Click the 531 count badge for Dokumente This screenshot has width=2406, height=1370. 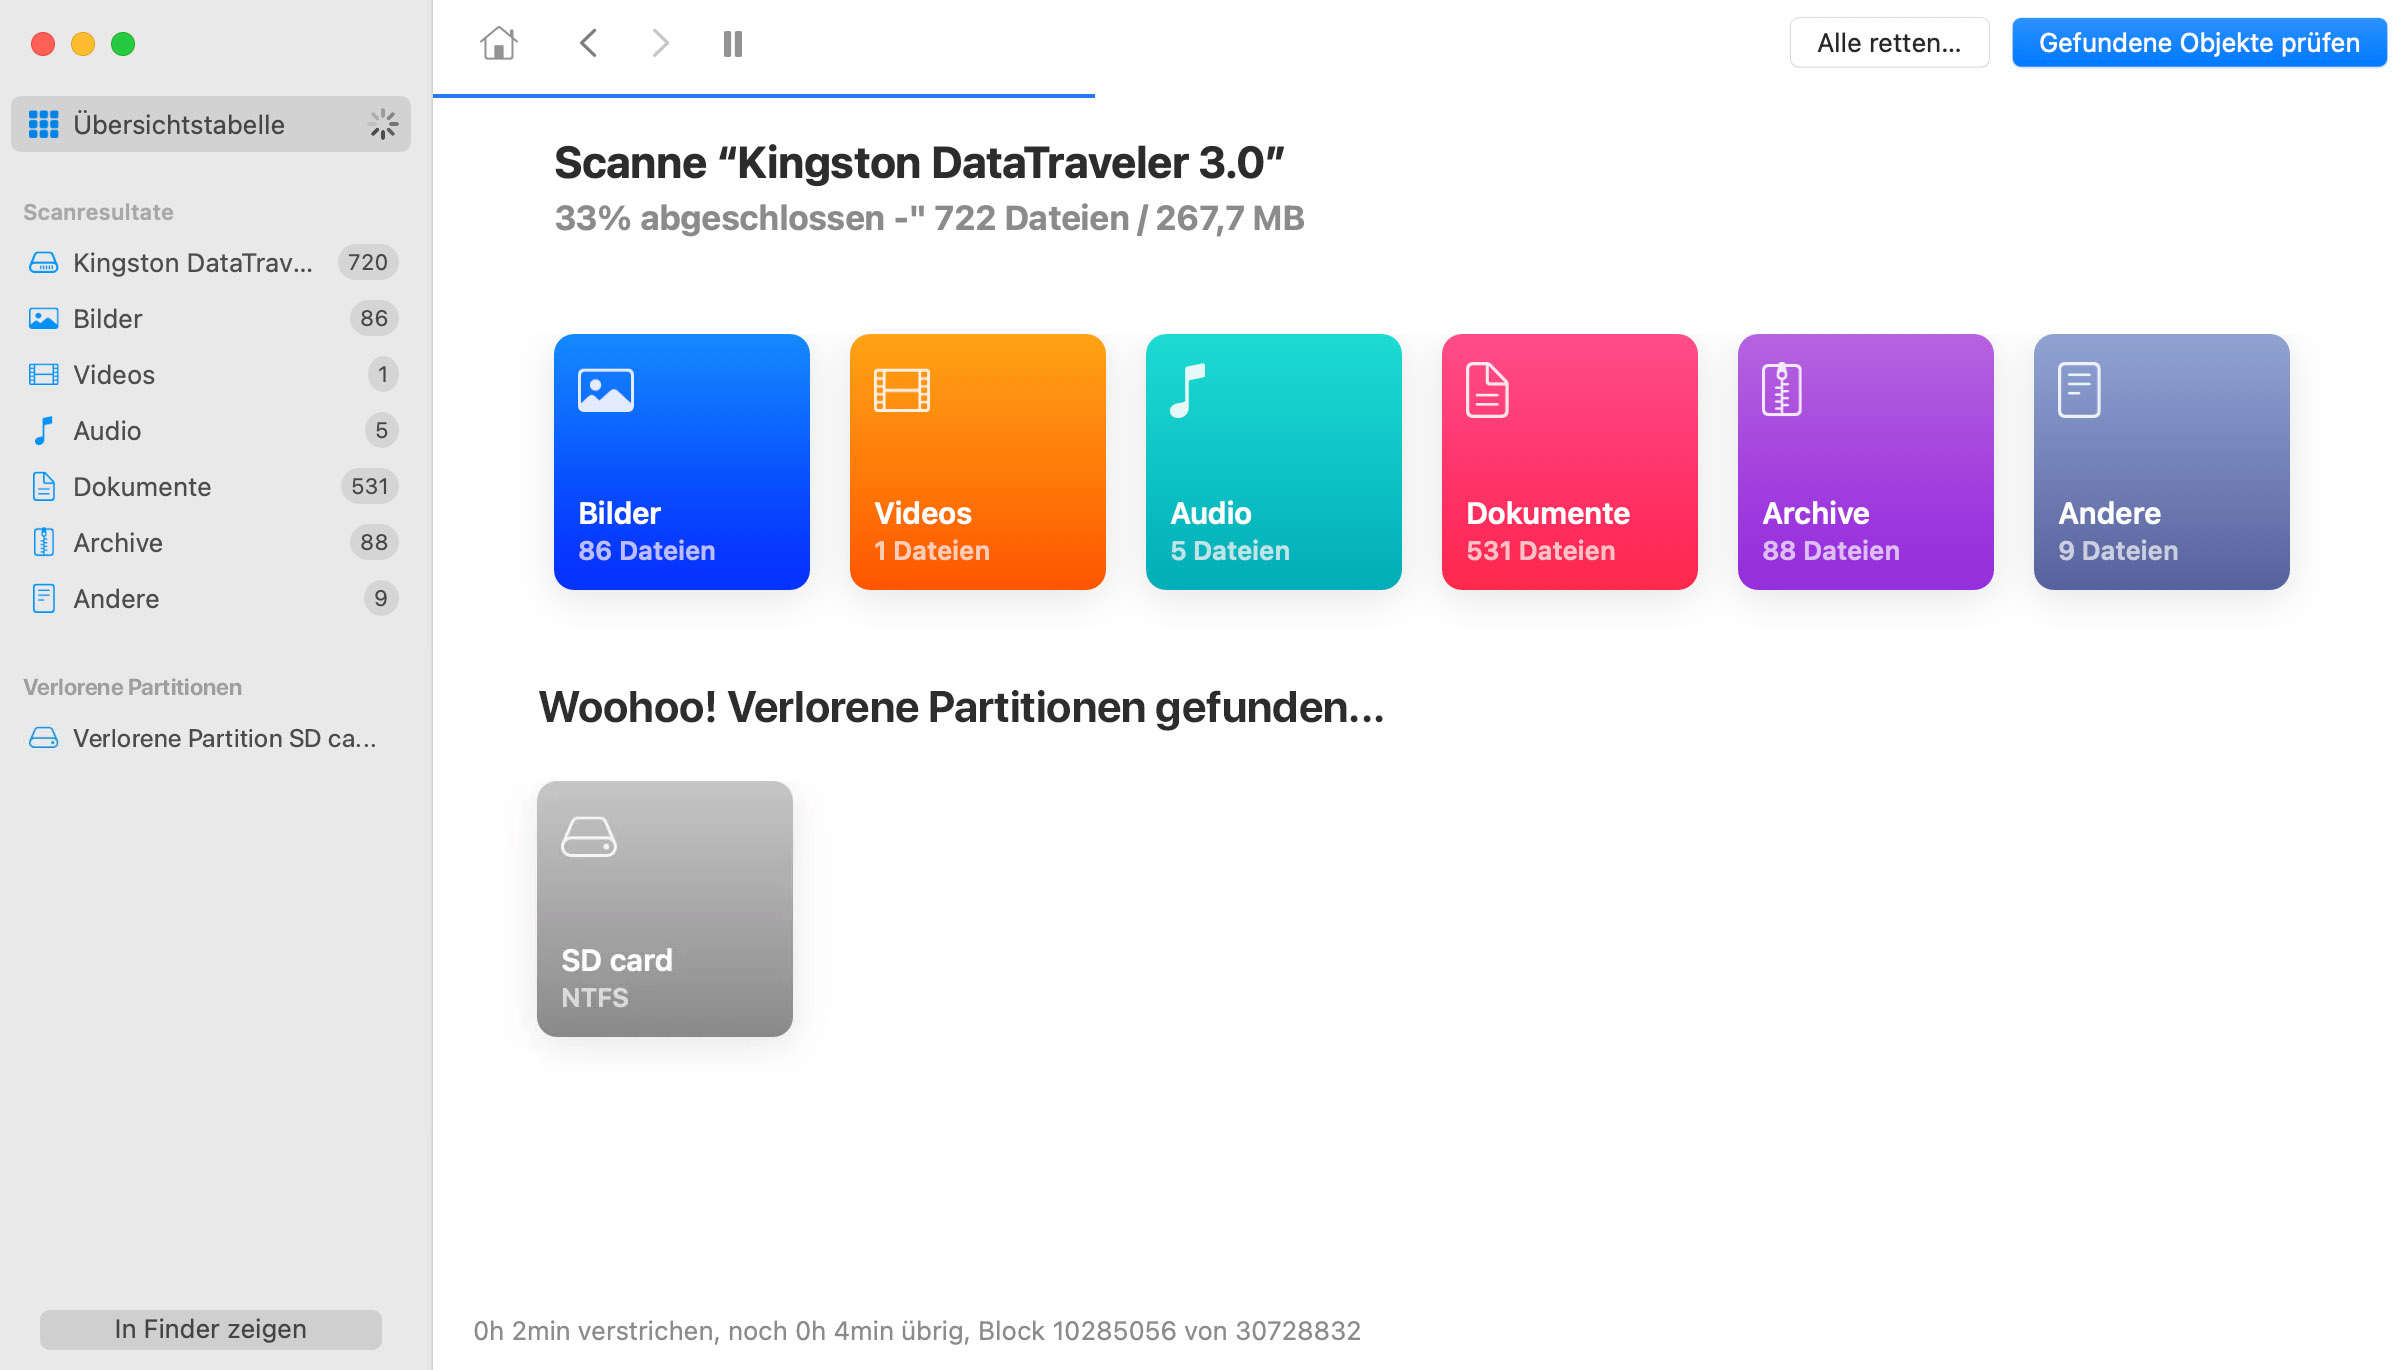(x=370, y=486)
